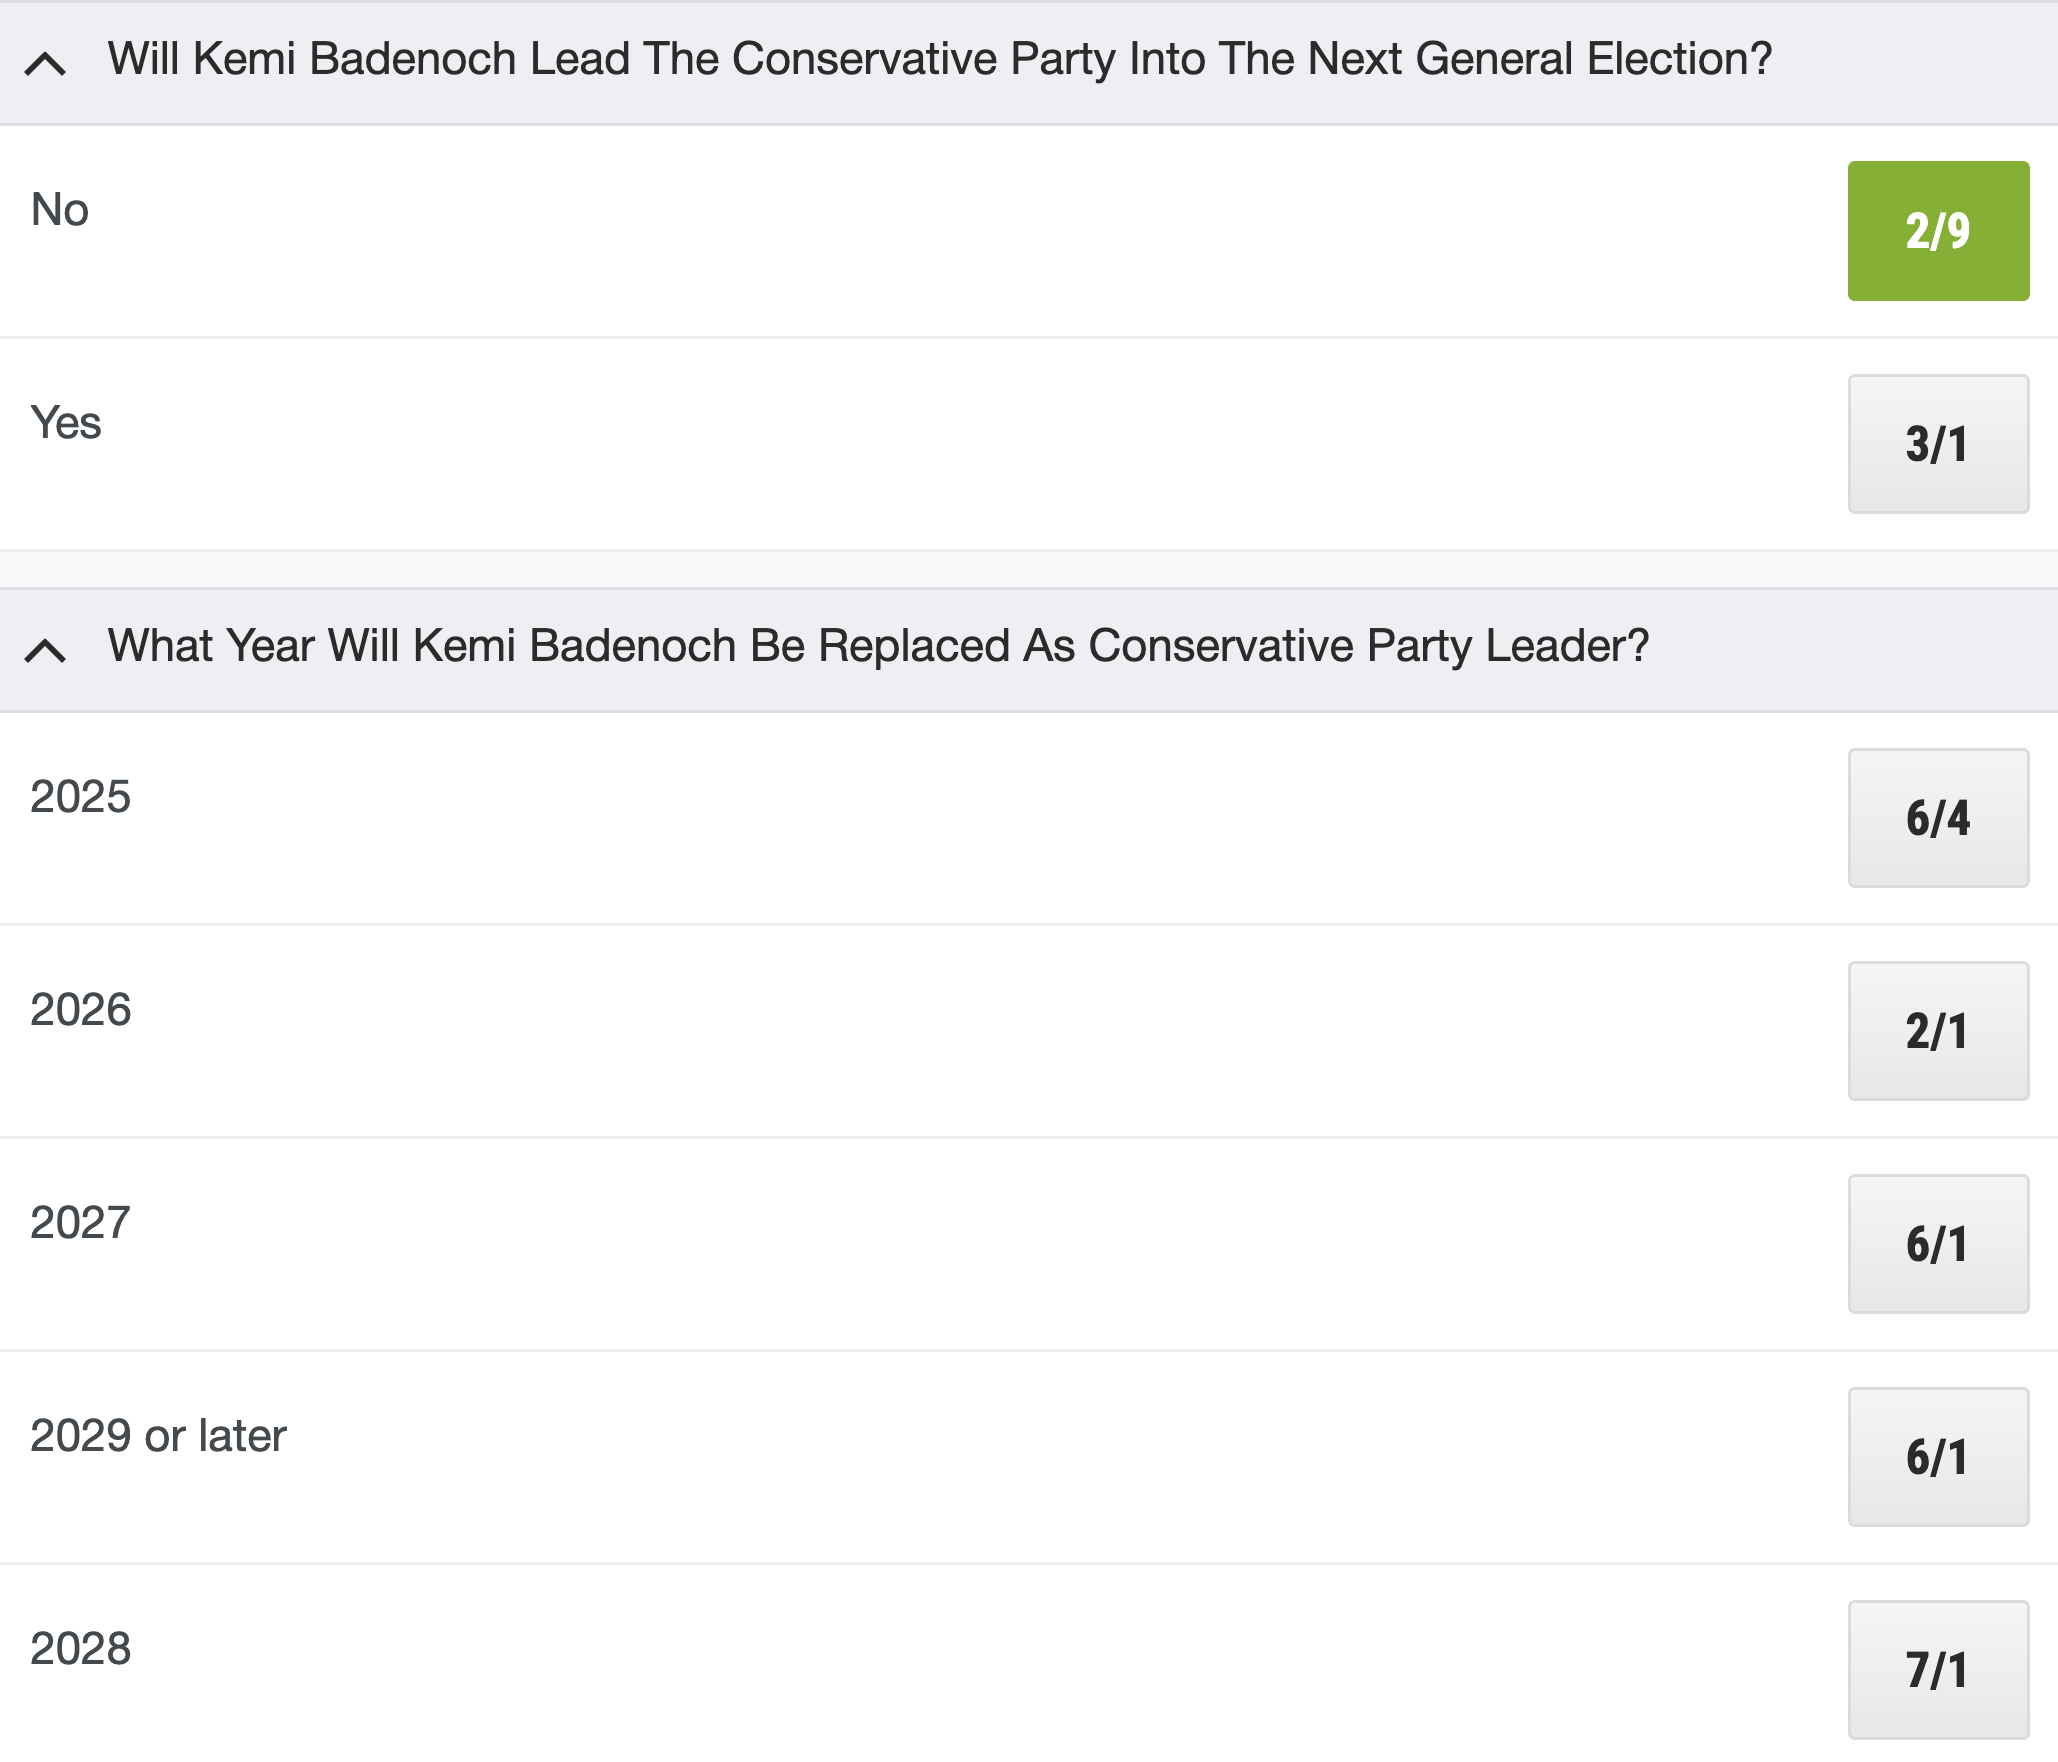Click the 'What Year Will Kemi Badenoch Be Replaced' header
Screen dimensions: 2058x1762
pyautogui.click(x=878, y=647)
